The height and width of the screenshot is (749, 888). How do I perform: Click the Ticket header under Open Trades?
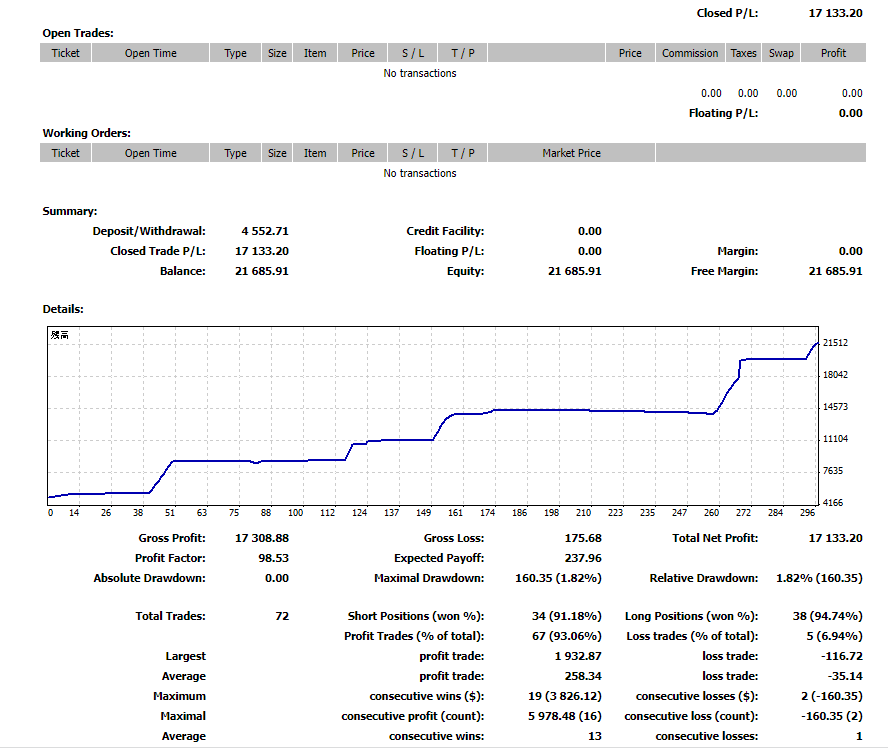click(65, 53)
